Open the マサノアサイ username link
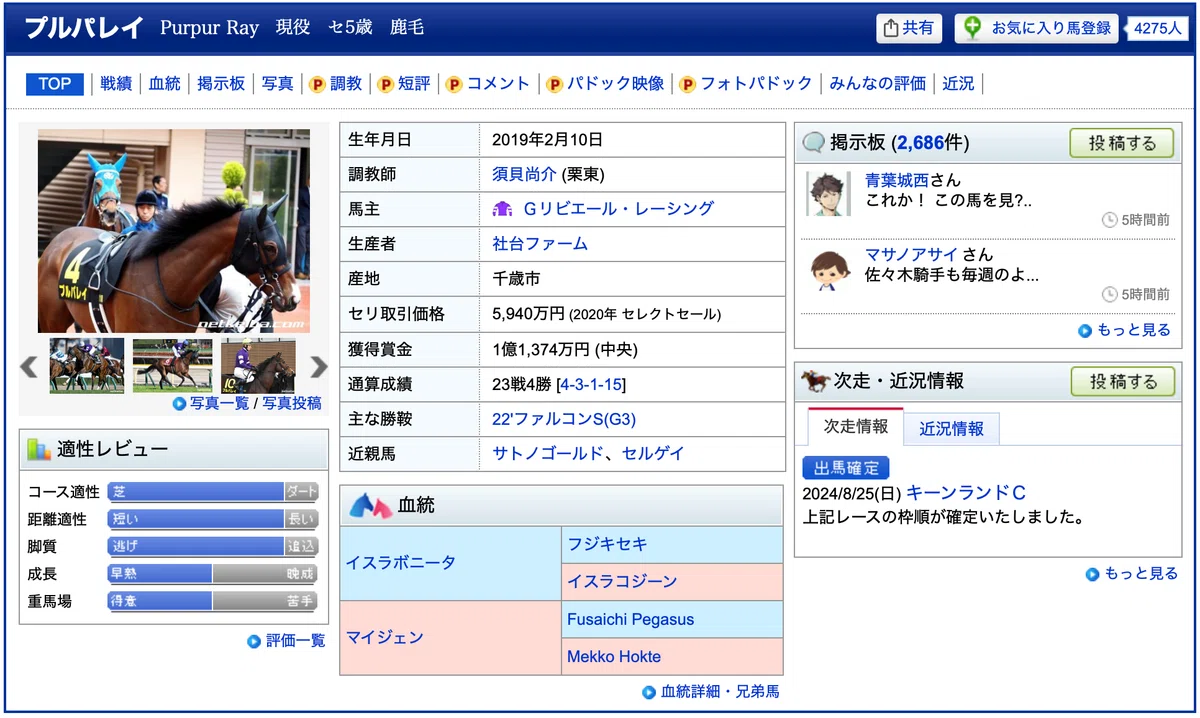Viewport: 1200px width, 718px height. (x=912, y=256)
